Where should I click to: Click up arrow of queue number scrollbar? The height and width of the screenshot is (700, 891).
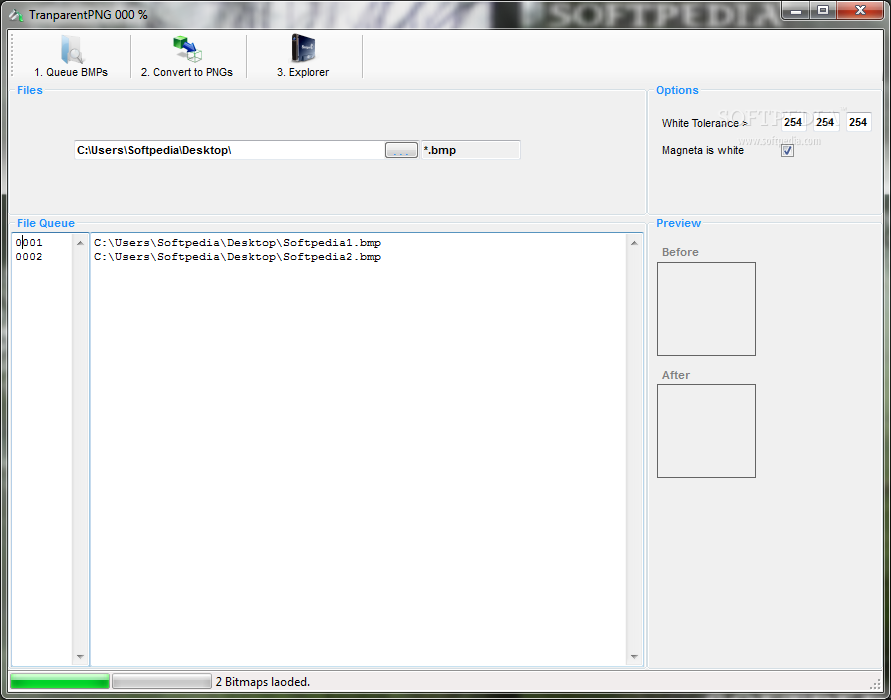click(x=80, y=243)
